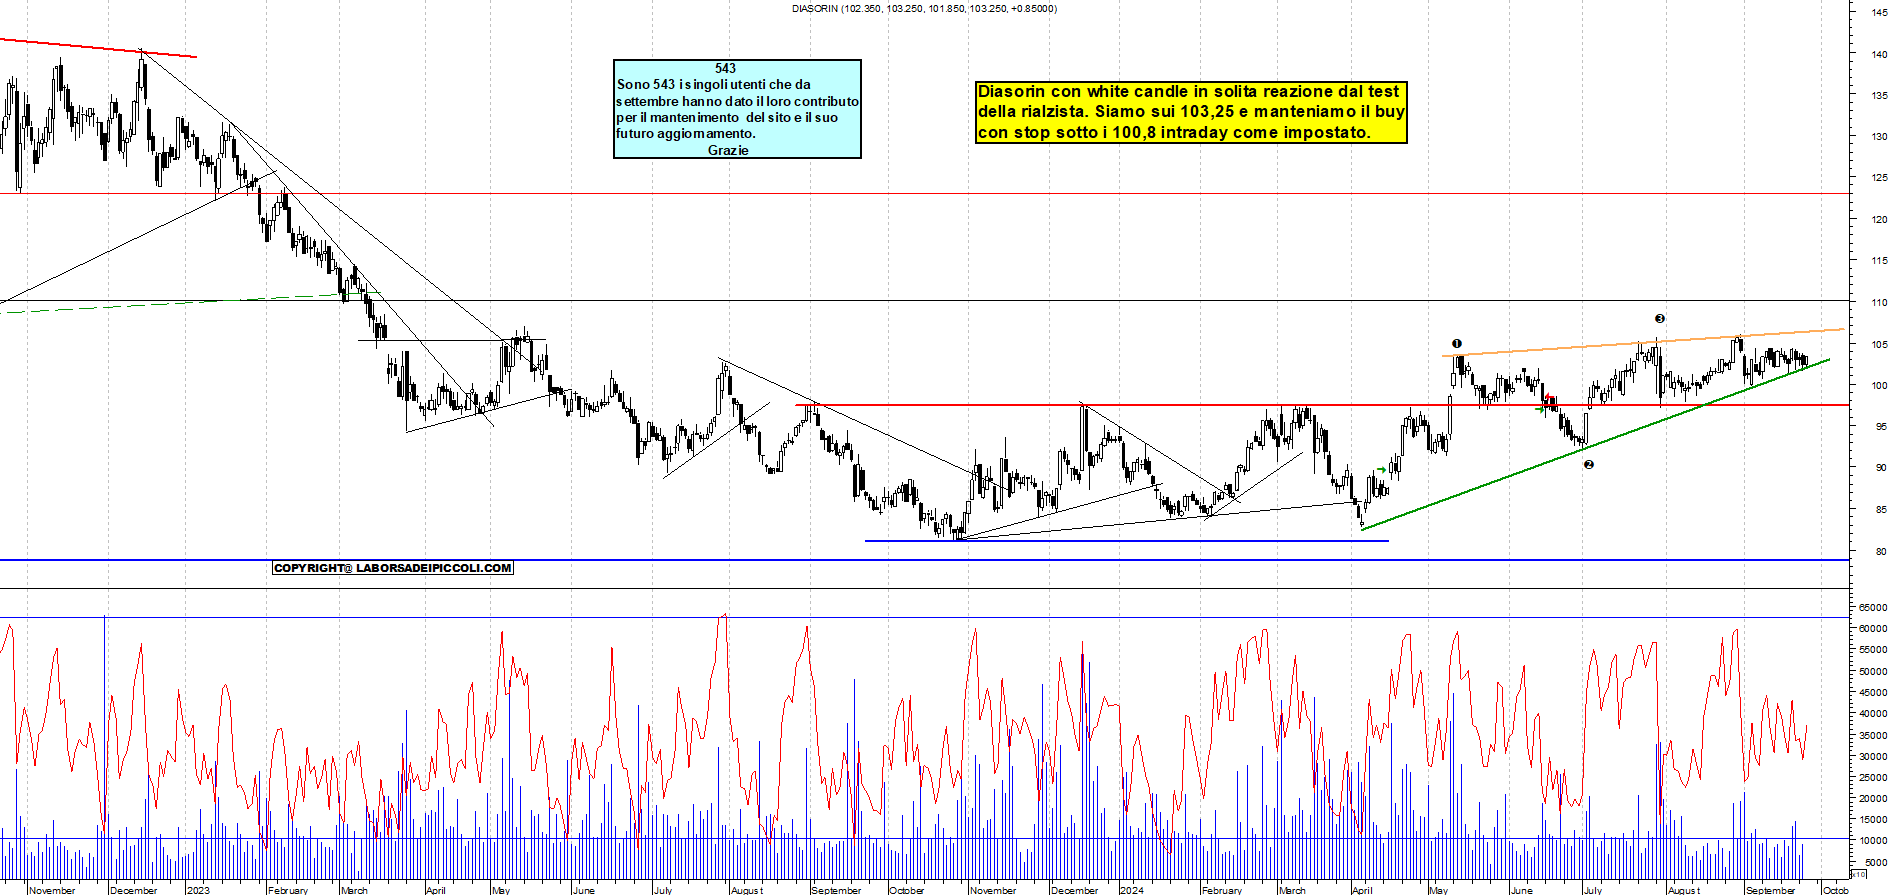1890x895 pixels.
Task: Click the 65000 volume axis label
Action: (x=1874, y=607)
